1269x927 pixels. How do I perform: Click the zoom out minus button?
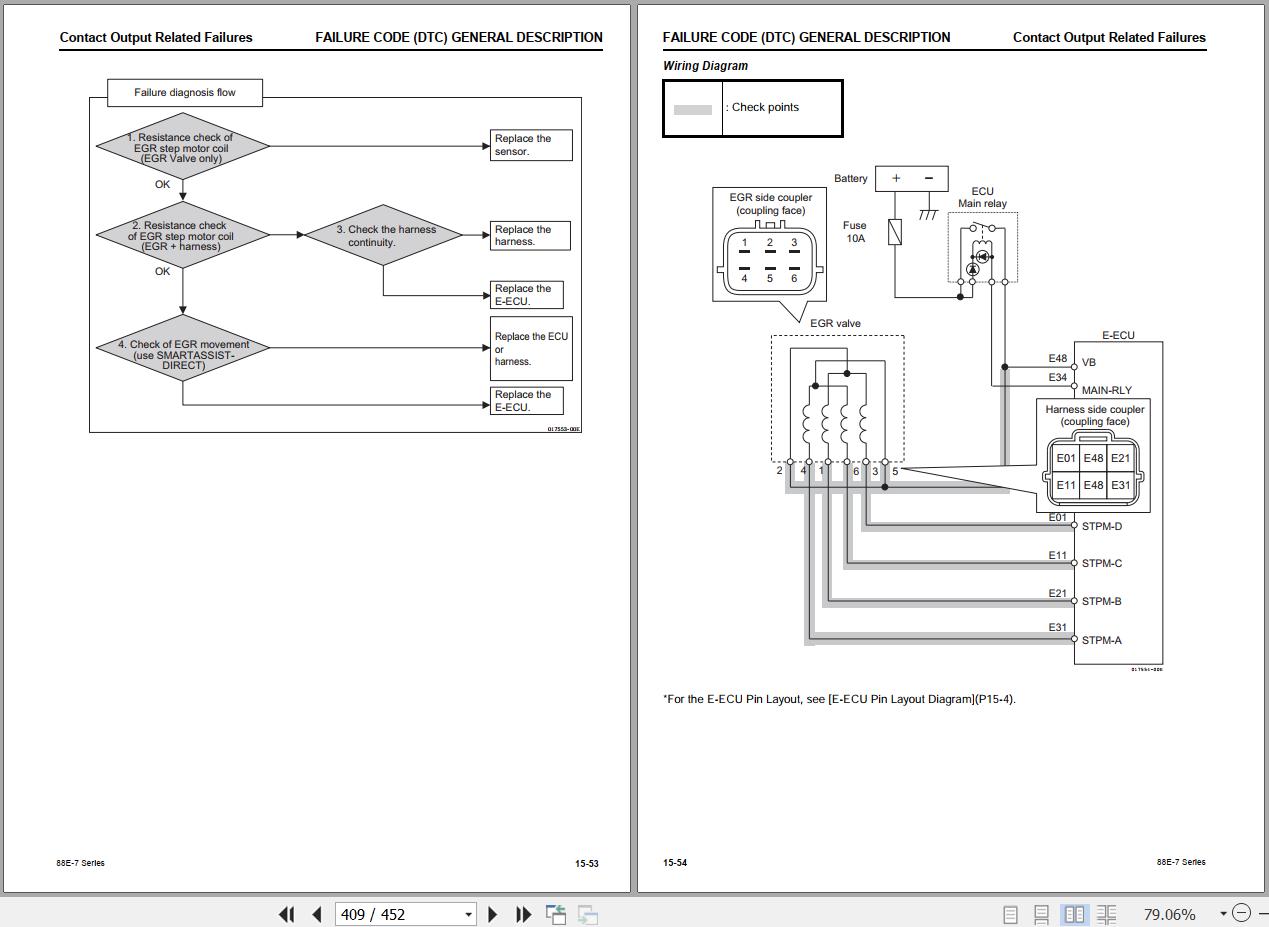[1241, 913]
